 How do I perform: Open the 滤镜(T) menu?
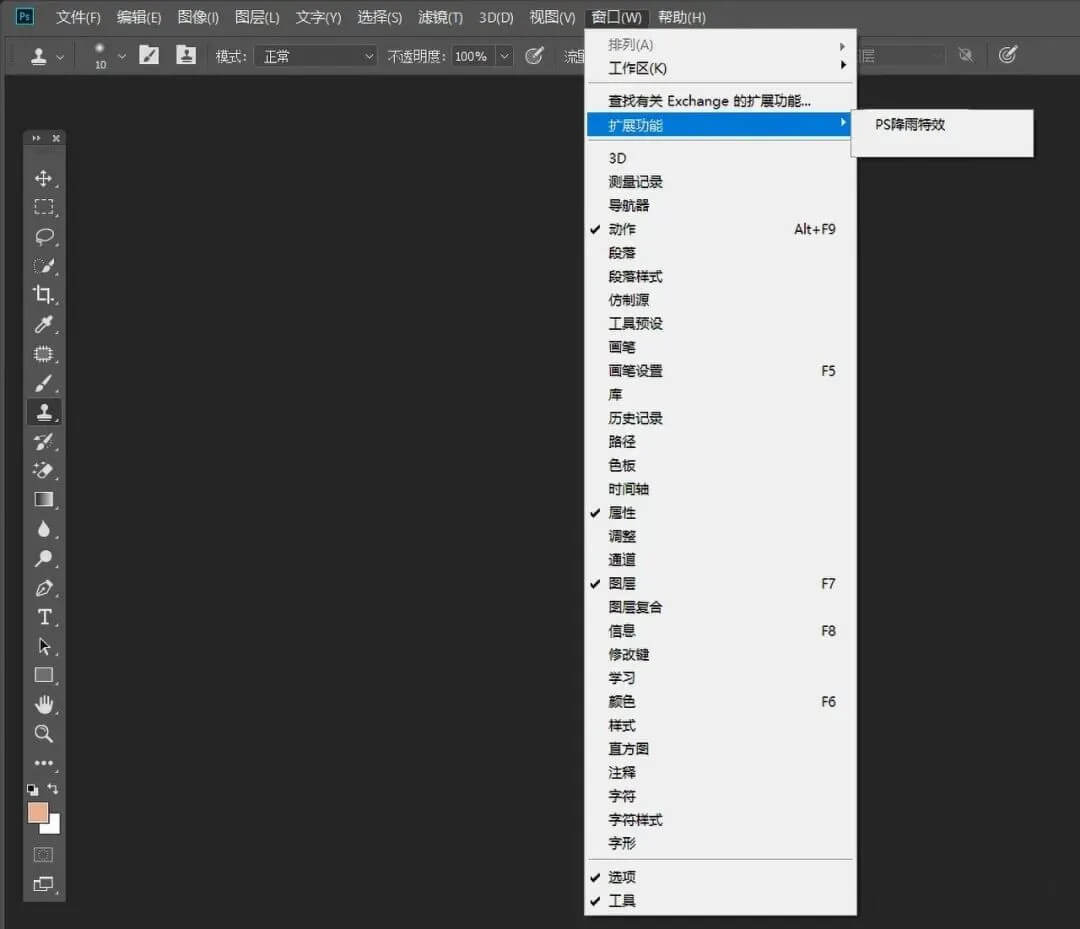pyautogui.click(x=440, y=17)
